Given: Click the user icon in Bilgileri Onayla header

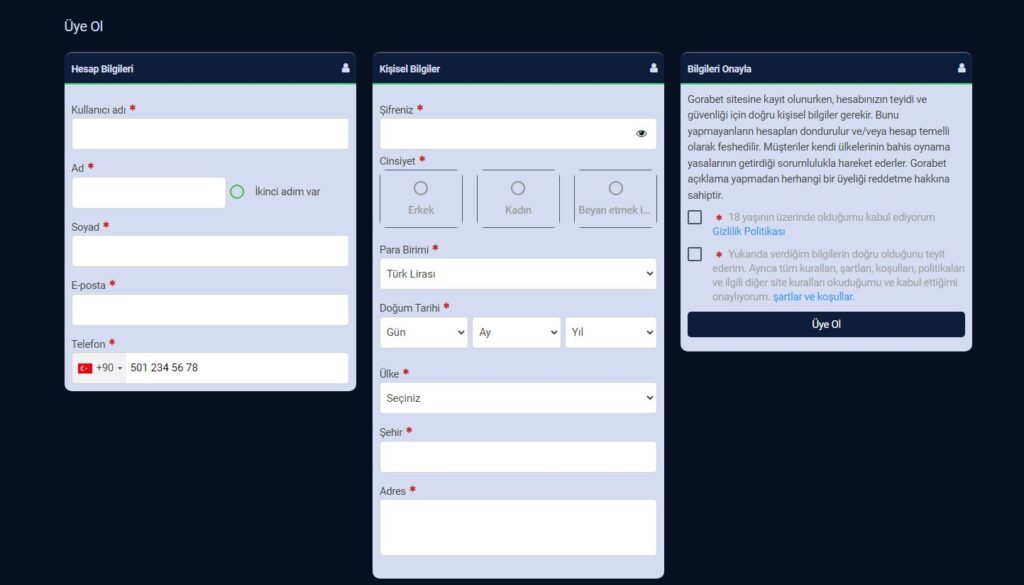Looking at the screenshot, I should (961, 68).
